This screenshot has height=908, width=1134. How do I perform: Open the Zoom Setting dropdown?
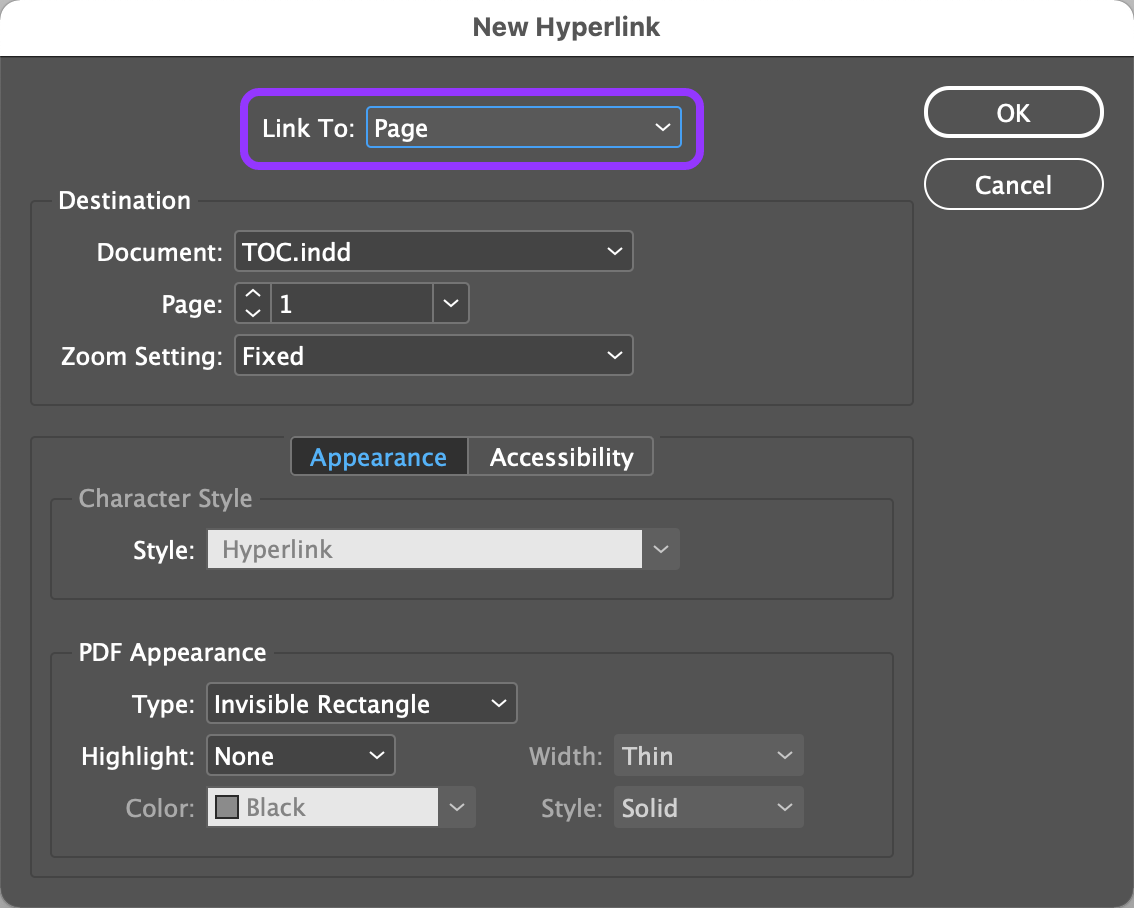[434, 356]
